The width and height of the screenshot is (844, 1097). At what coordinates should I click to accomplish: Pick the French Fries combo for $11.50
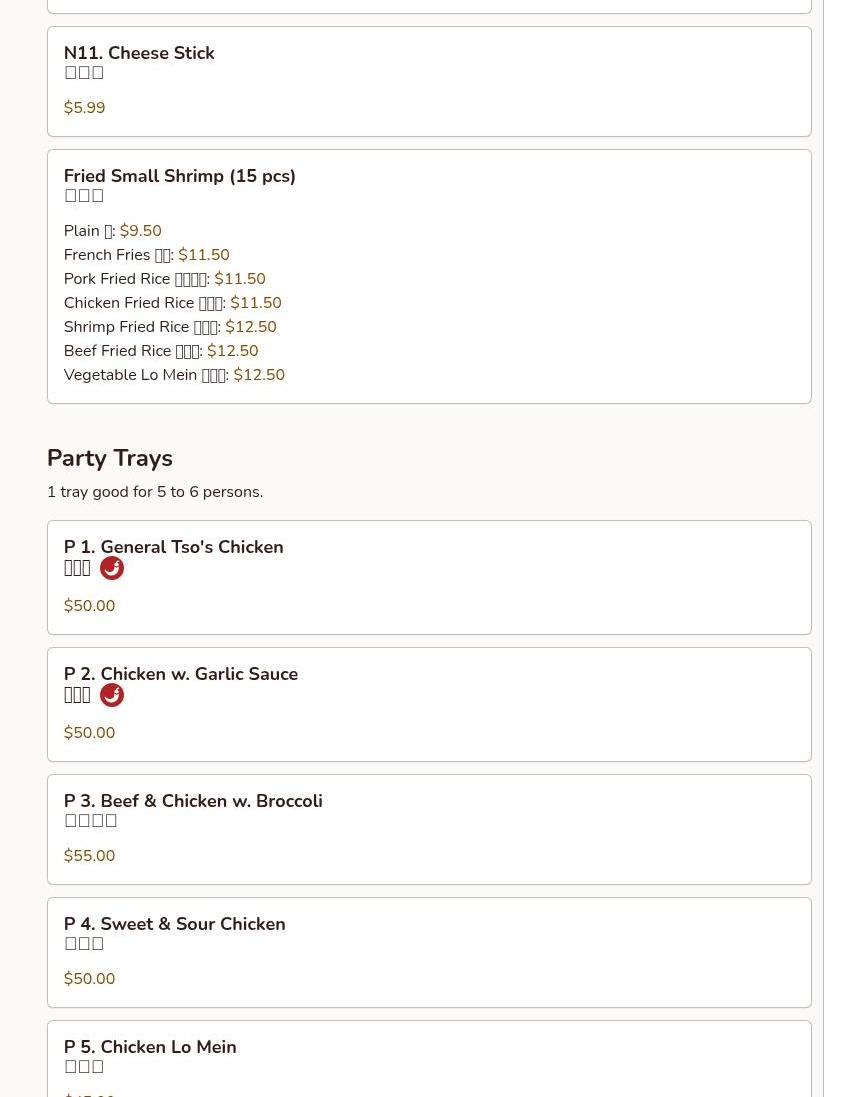click(x=146, y=255)
